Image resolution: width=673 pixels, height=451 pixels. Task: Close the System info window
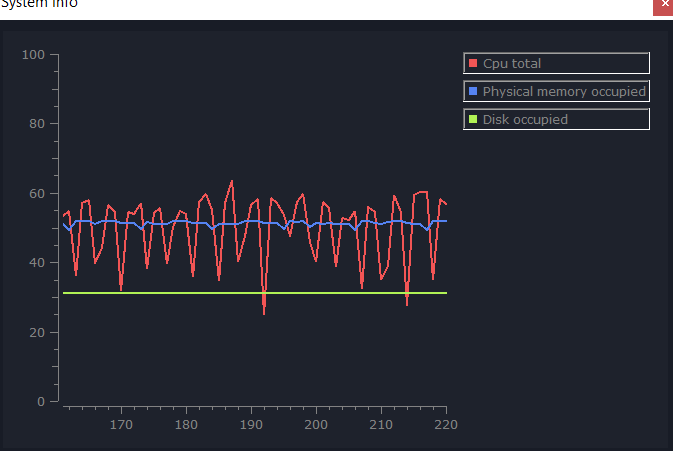[663, 5]
